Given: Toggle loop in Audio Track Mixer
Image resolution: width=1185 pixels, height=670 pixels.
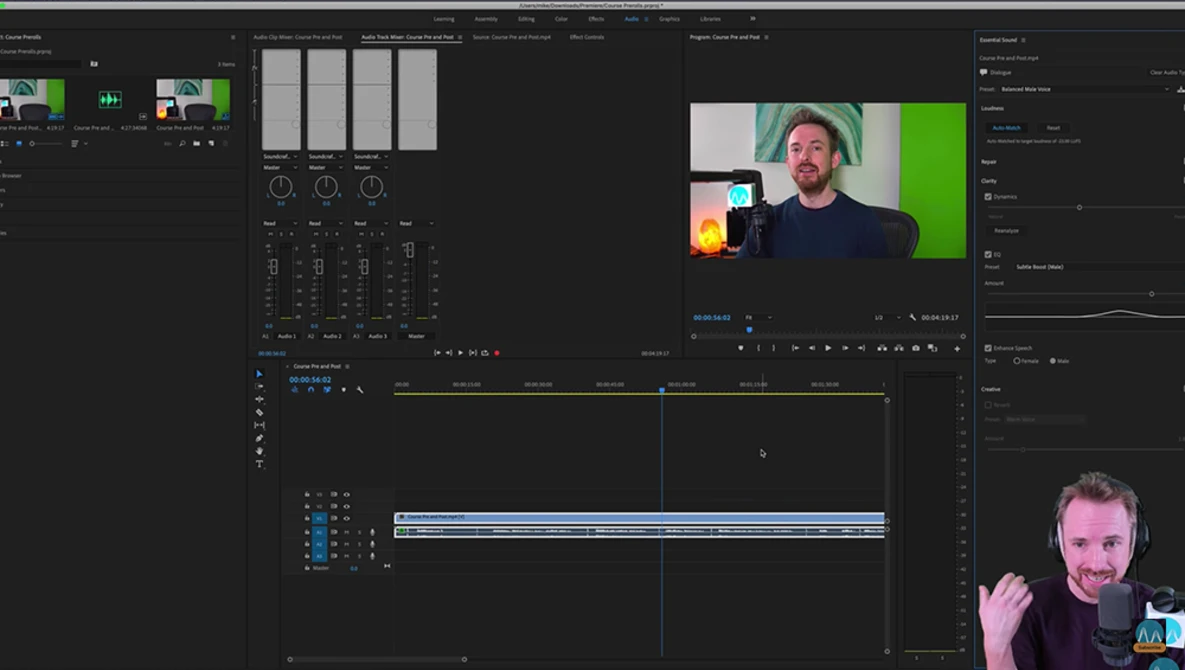Looking at the screenshot, I should pyautogui.click(x=484, y=353).
